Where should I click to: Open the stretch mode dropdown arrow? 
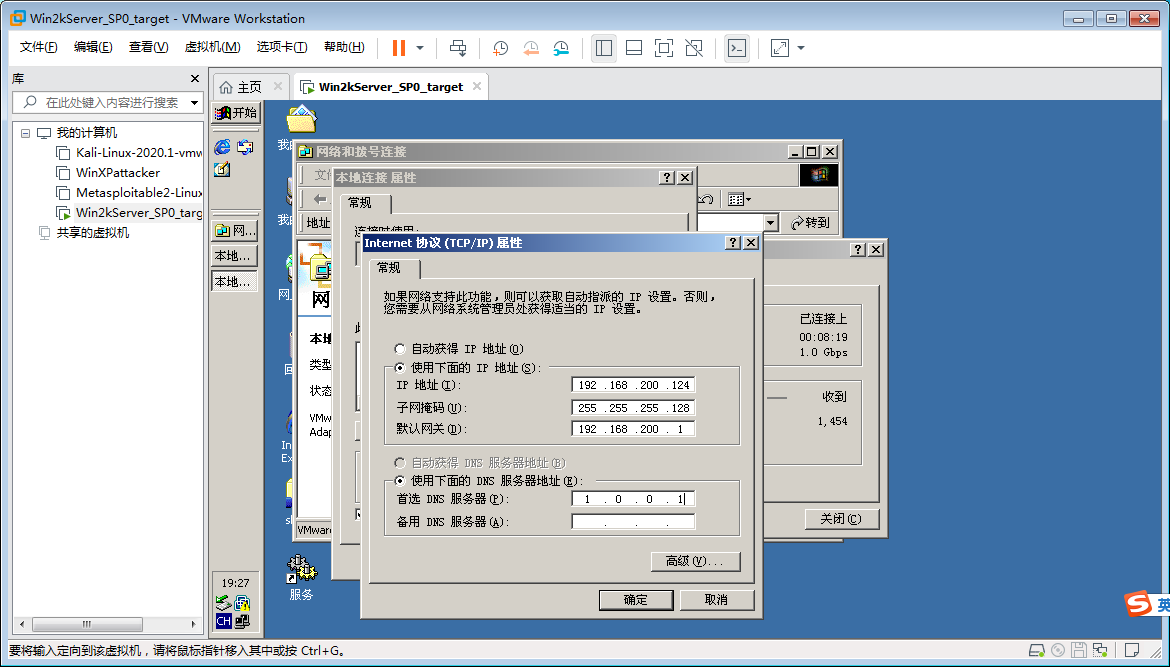pos(801,48)
